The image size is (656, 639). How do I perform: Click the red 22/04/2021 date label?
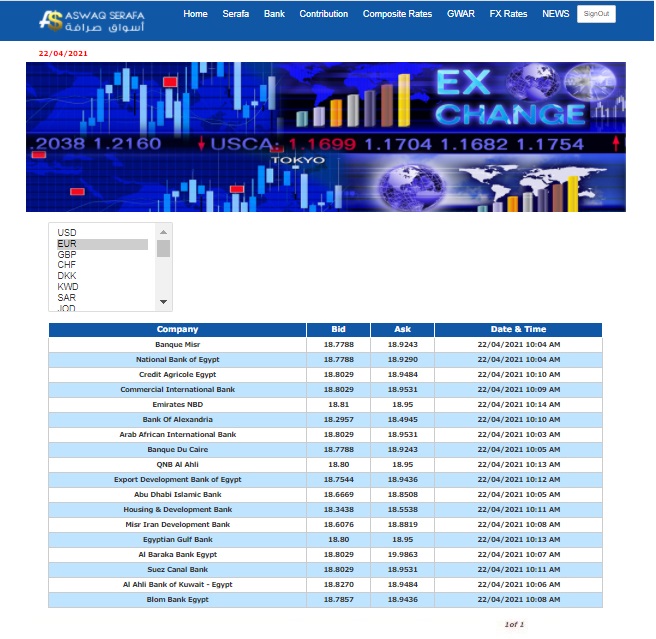(63, 54)
